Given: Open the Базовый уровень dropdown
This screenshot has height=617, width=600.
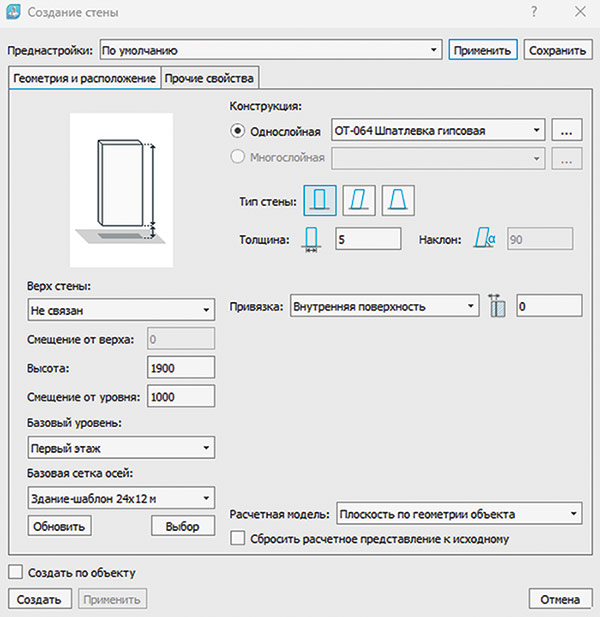Looking at the screenshot, I should (117, 448).
